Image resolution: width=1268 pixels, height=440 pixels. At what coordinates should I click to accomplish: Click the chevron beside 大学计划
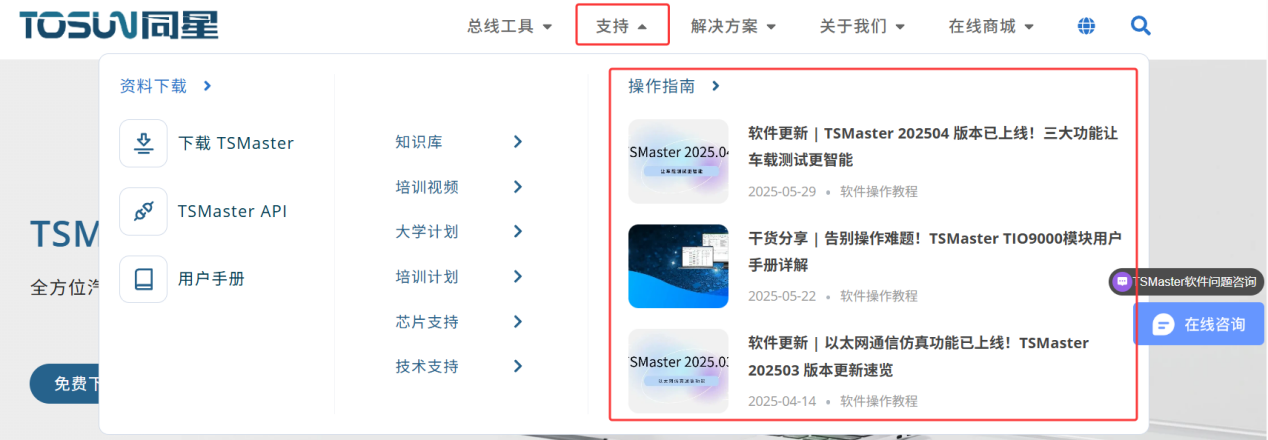click(518, 232)
